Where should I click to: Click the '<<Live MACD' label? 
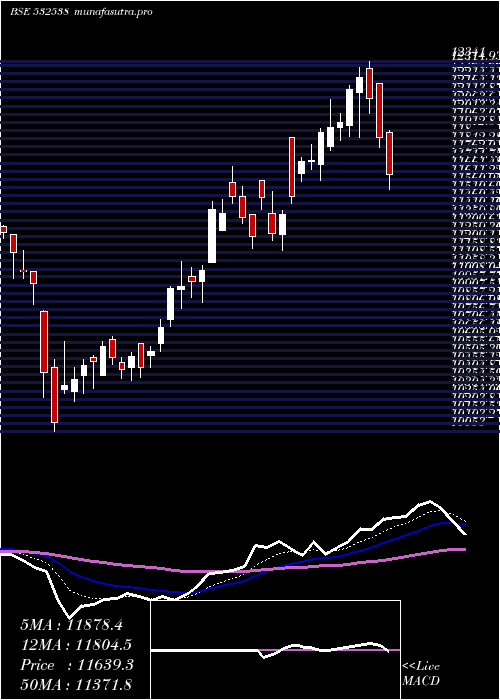(x=421, y=674)
